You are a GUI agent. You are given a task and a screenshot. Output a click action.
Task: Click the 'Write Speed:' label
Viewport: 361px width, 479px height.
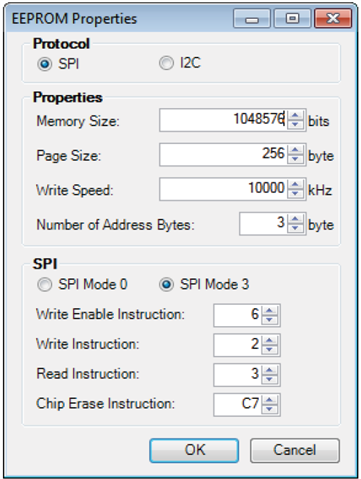click(x=75, y=190)
